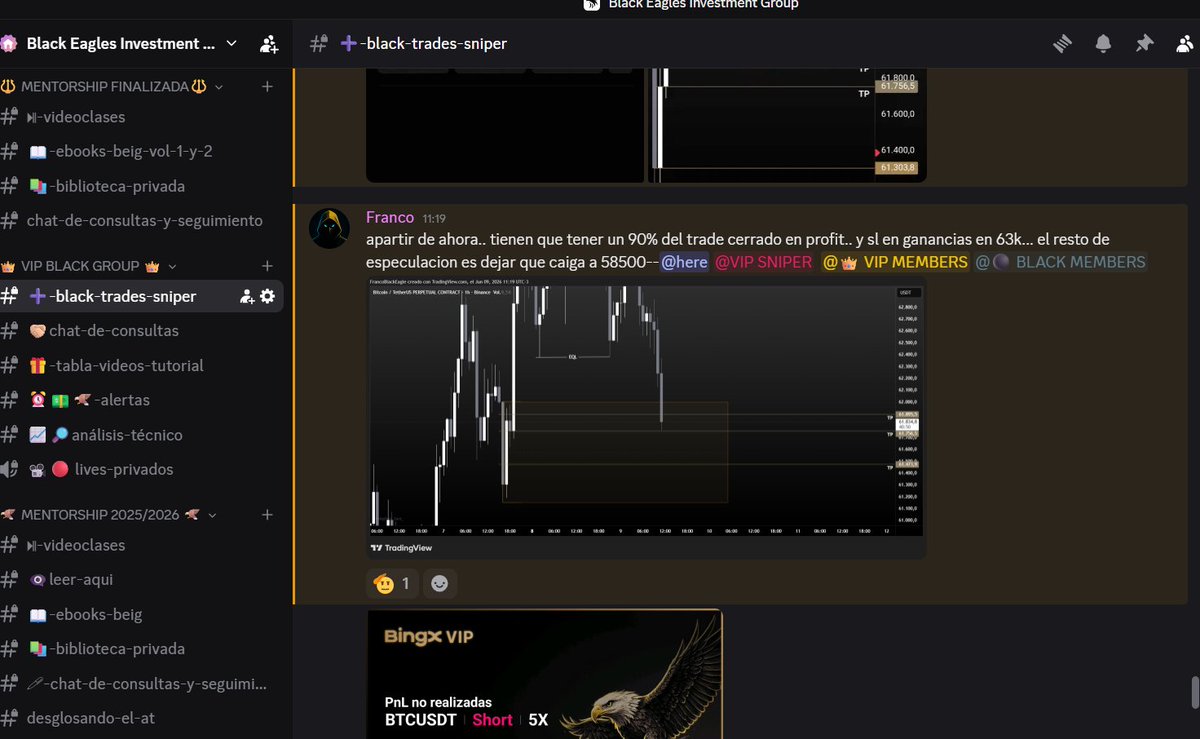Click the create invite icon for black-trades-sniper
Viewport: 1200px width, 739px height.
(247, 296)
